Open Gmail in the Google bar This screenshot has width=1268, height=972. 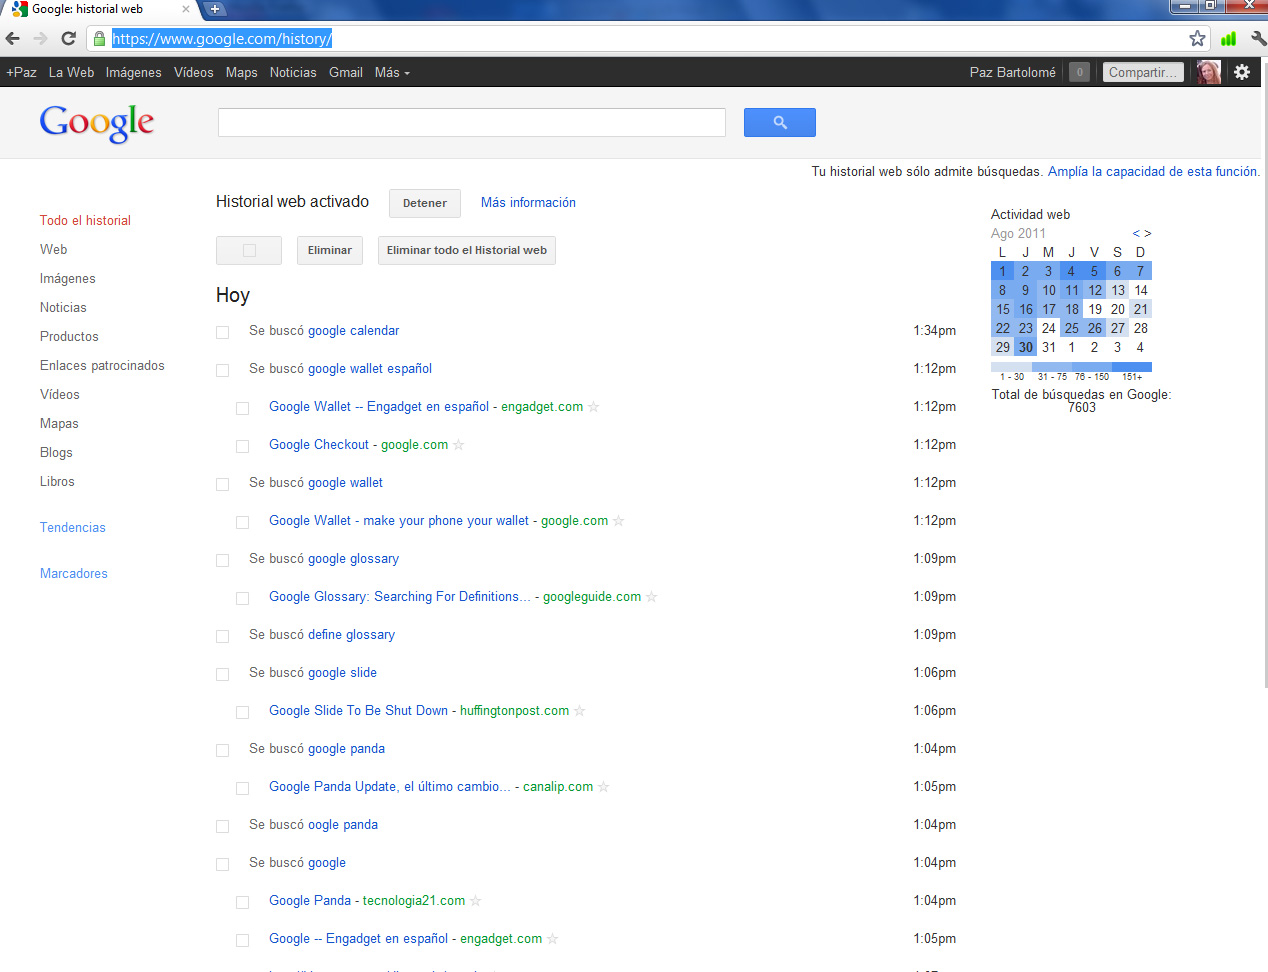pyautogui.click(x=346, y=72)
